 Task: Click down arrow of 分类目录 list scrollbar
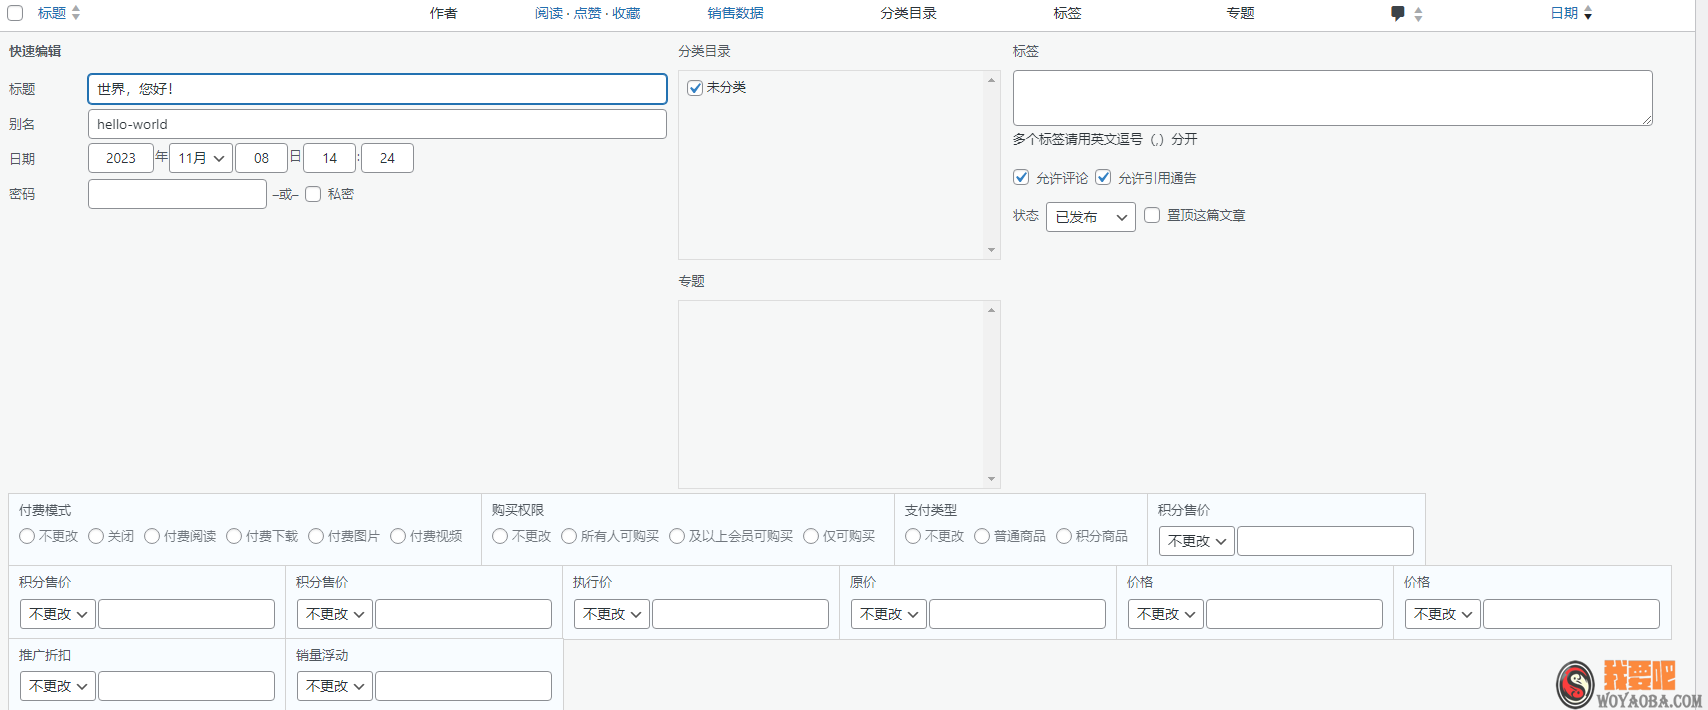click(991, 250)
